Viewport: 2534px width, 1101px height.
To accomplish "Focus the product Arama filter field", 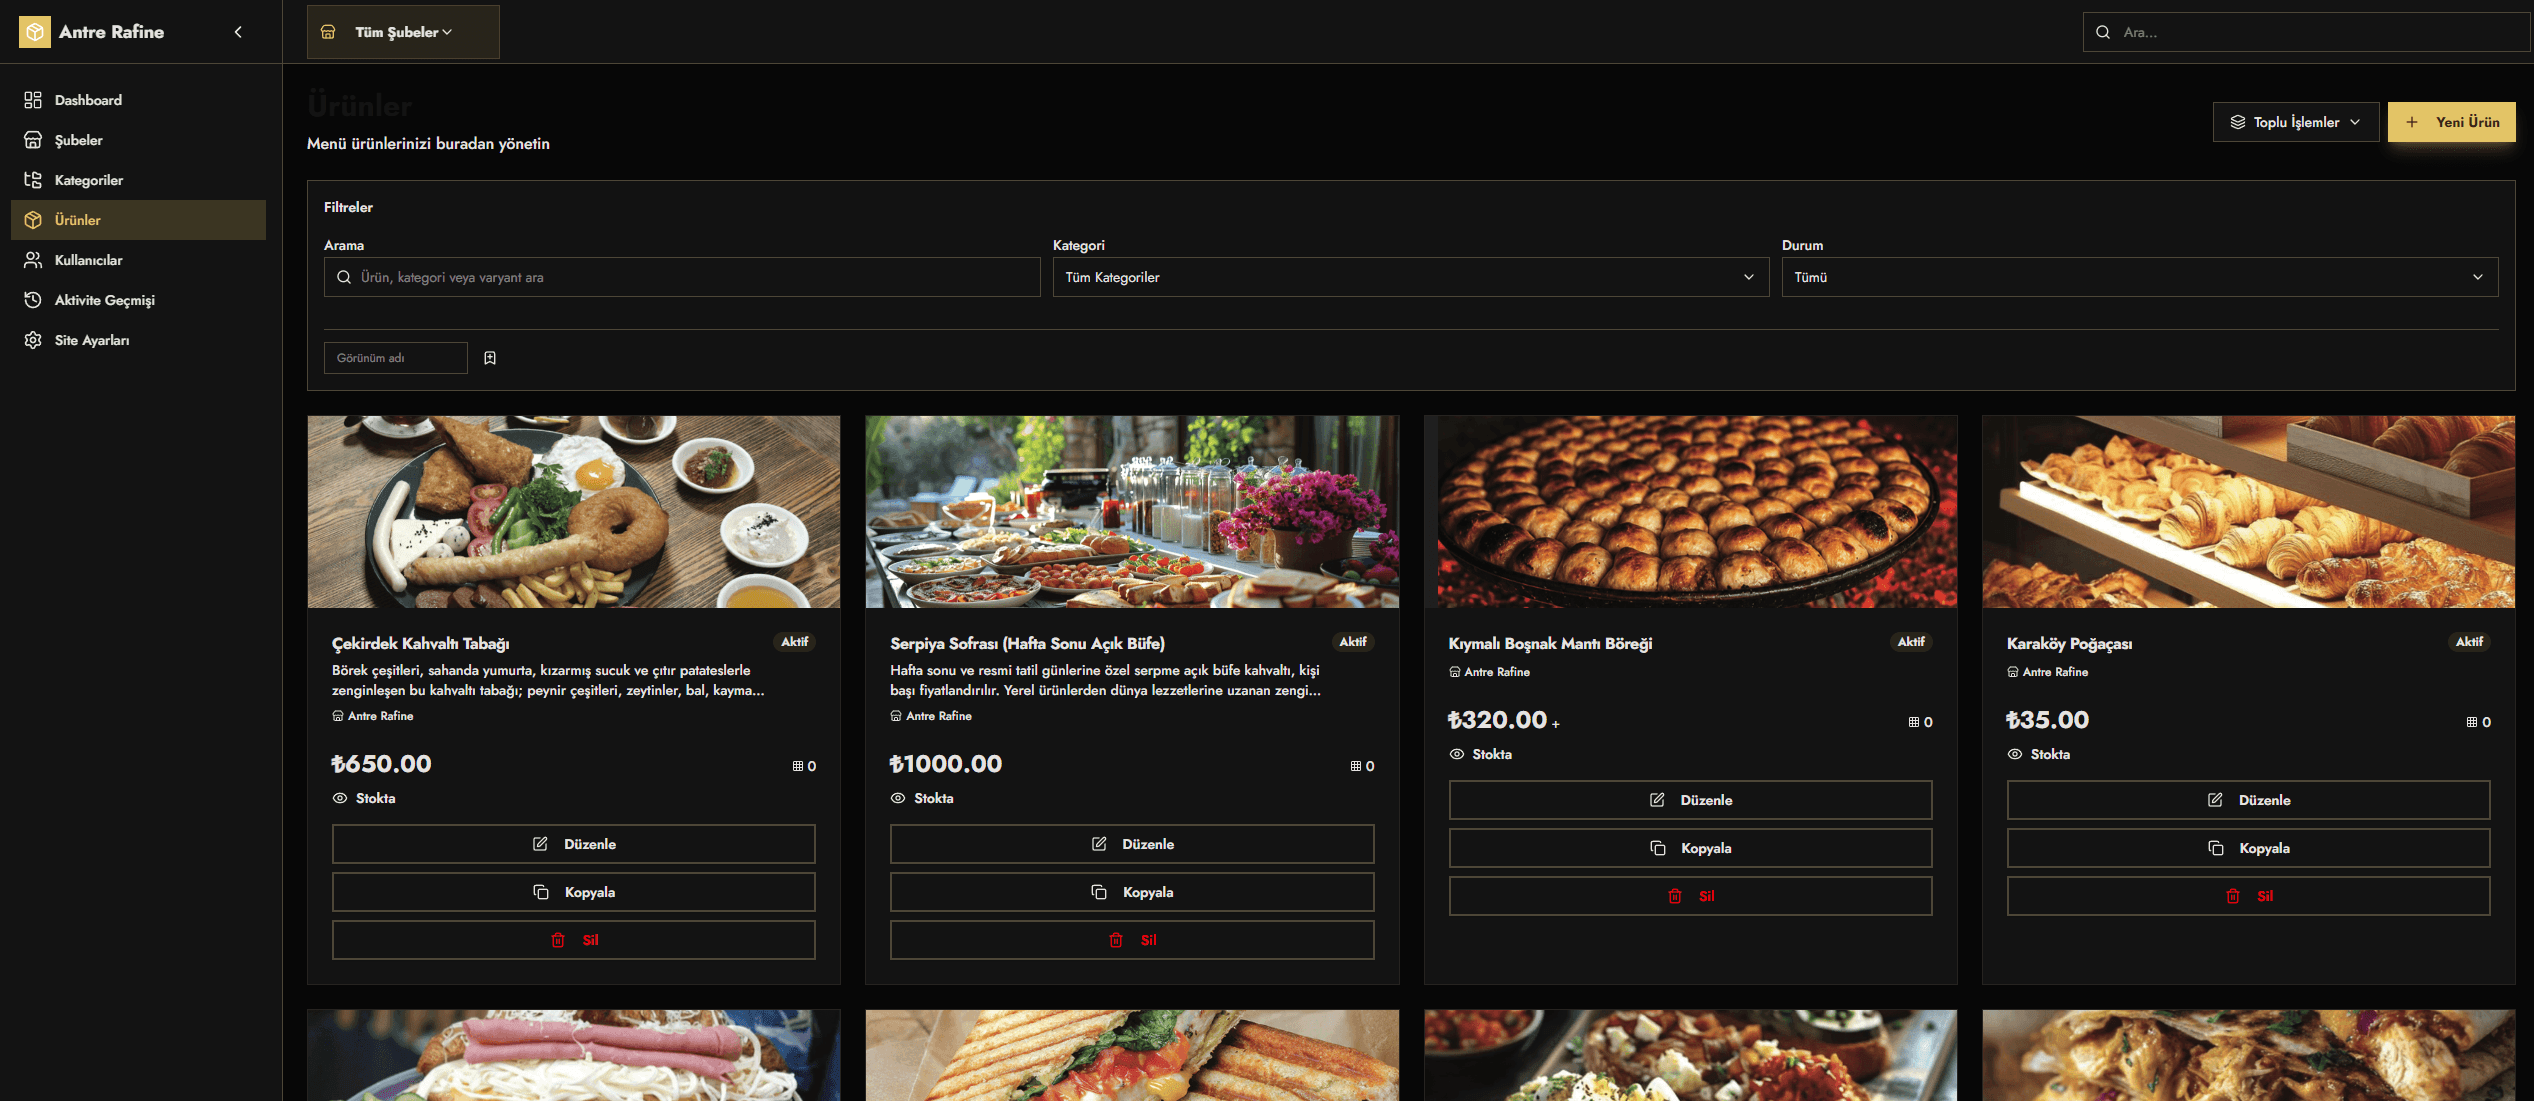I will coord(682,277).
